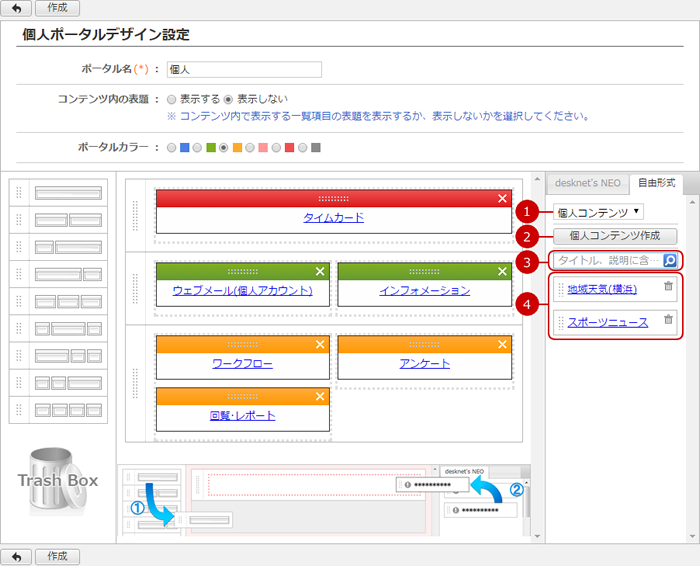Select 表示する radio option

tap(172, 99)
